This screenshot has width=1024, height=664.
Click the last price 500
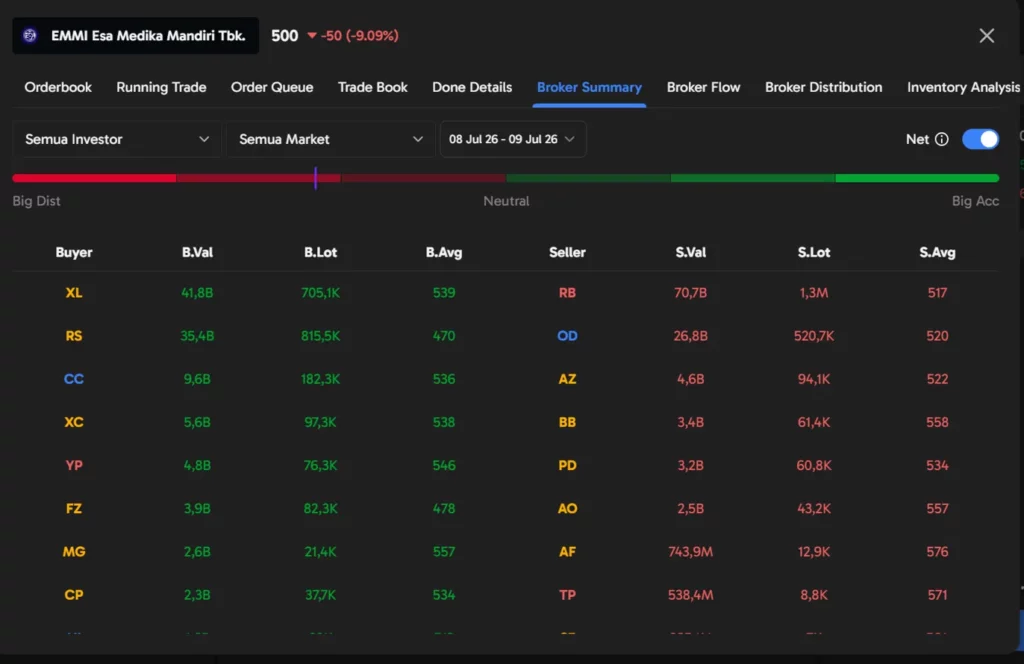point(285,36)
